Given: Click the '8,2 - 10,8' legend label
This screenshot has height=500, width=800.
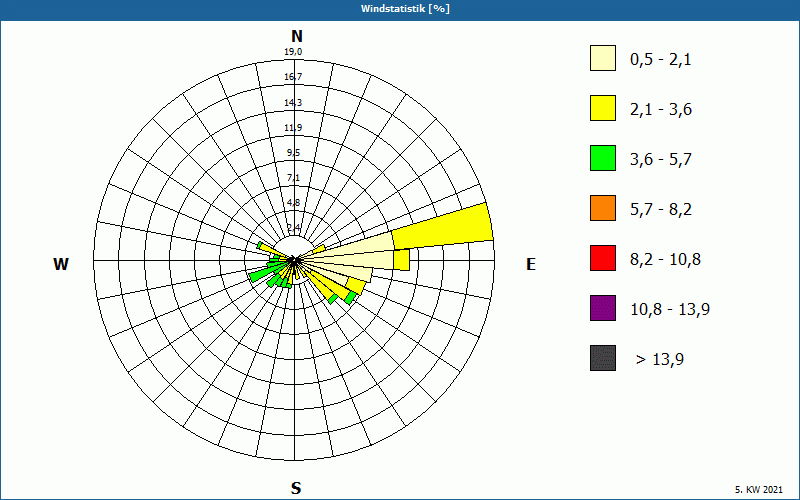Looking at the screenshot, I should (666, 260).
